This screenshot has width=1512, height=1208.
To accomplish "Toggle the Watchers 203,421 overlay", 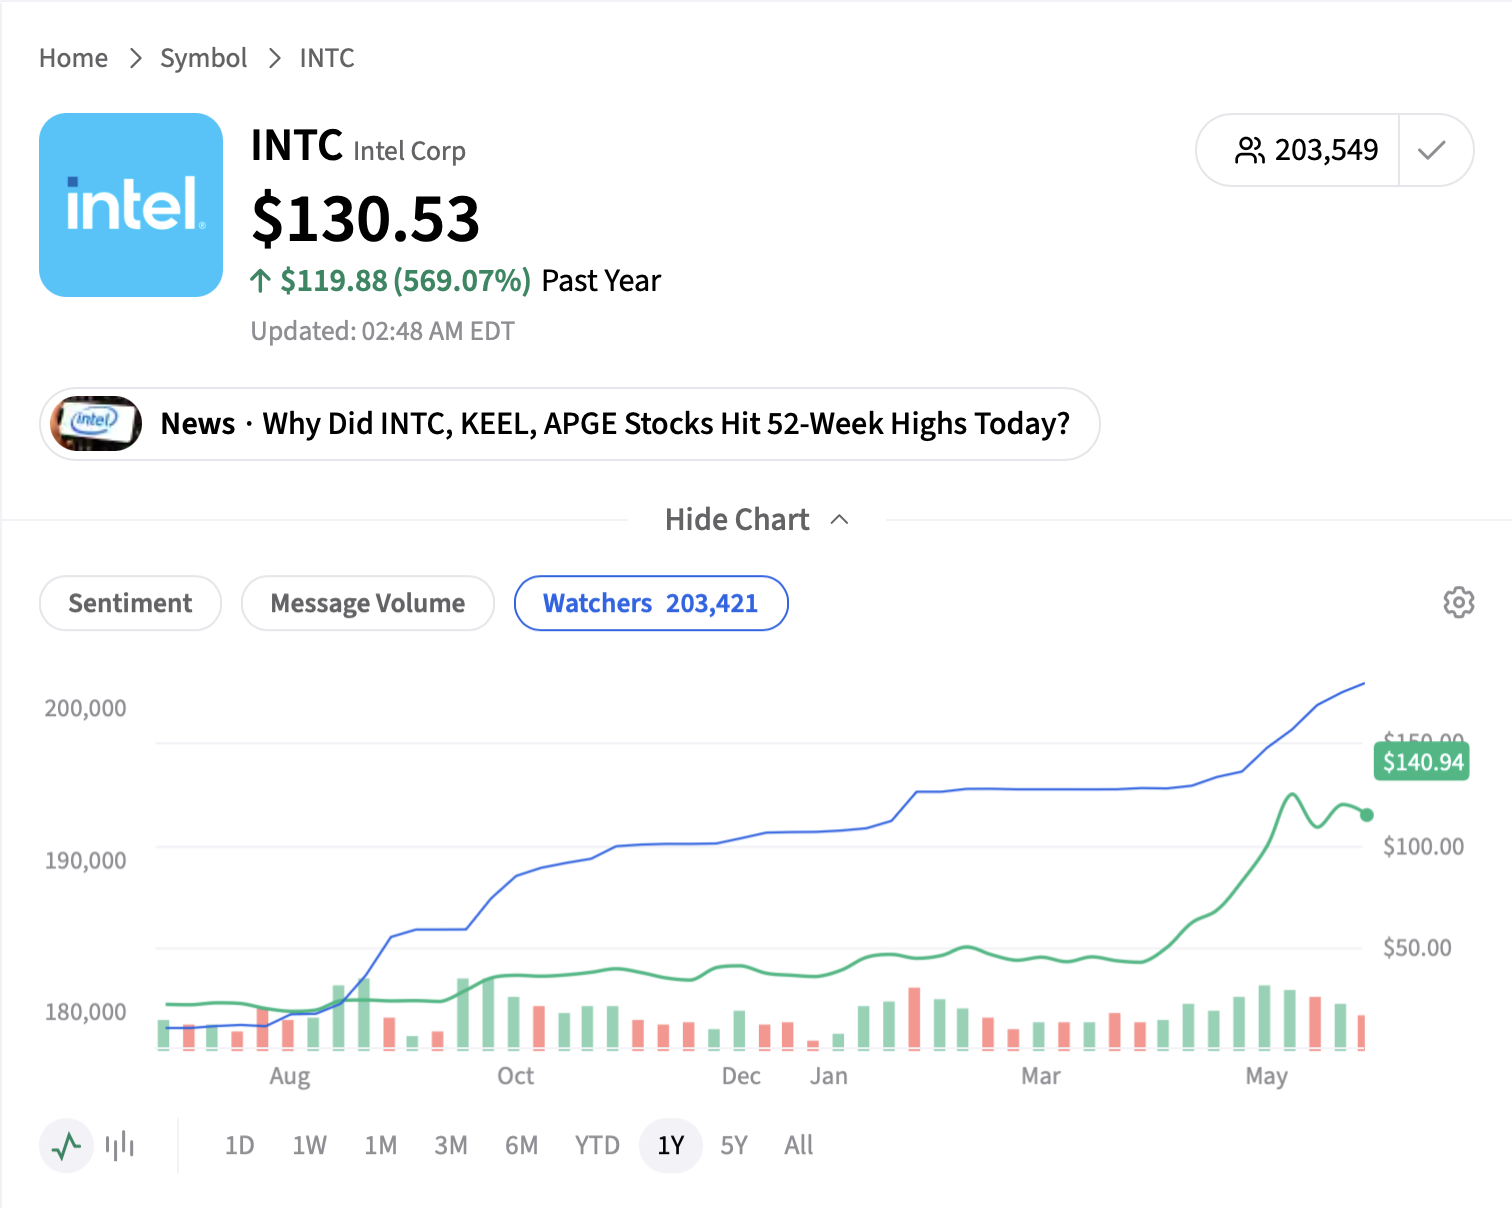I will click(651, 603).
